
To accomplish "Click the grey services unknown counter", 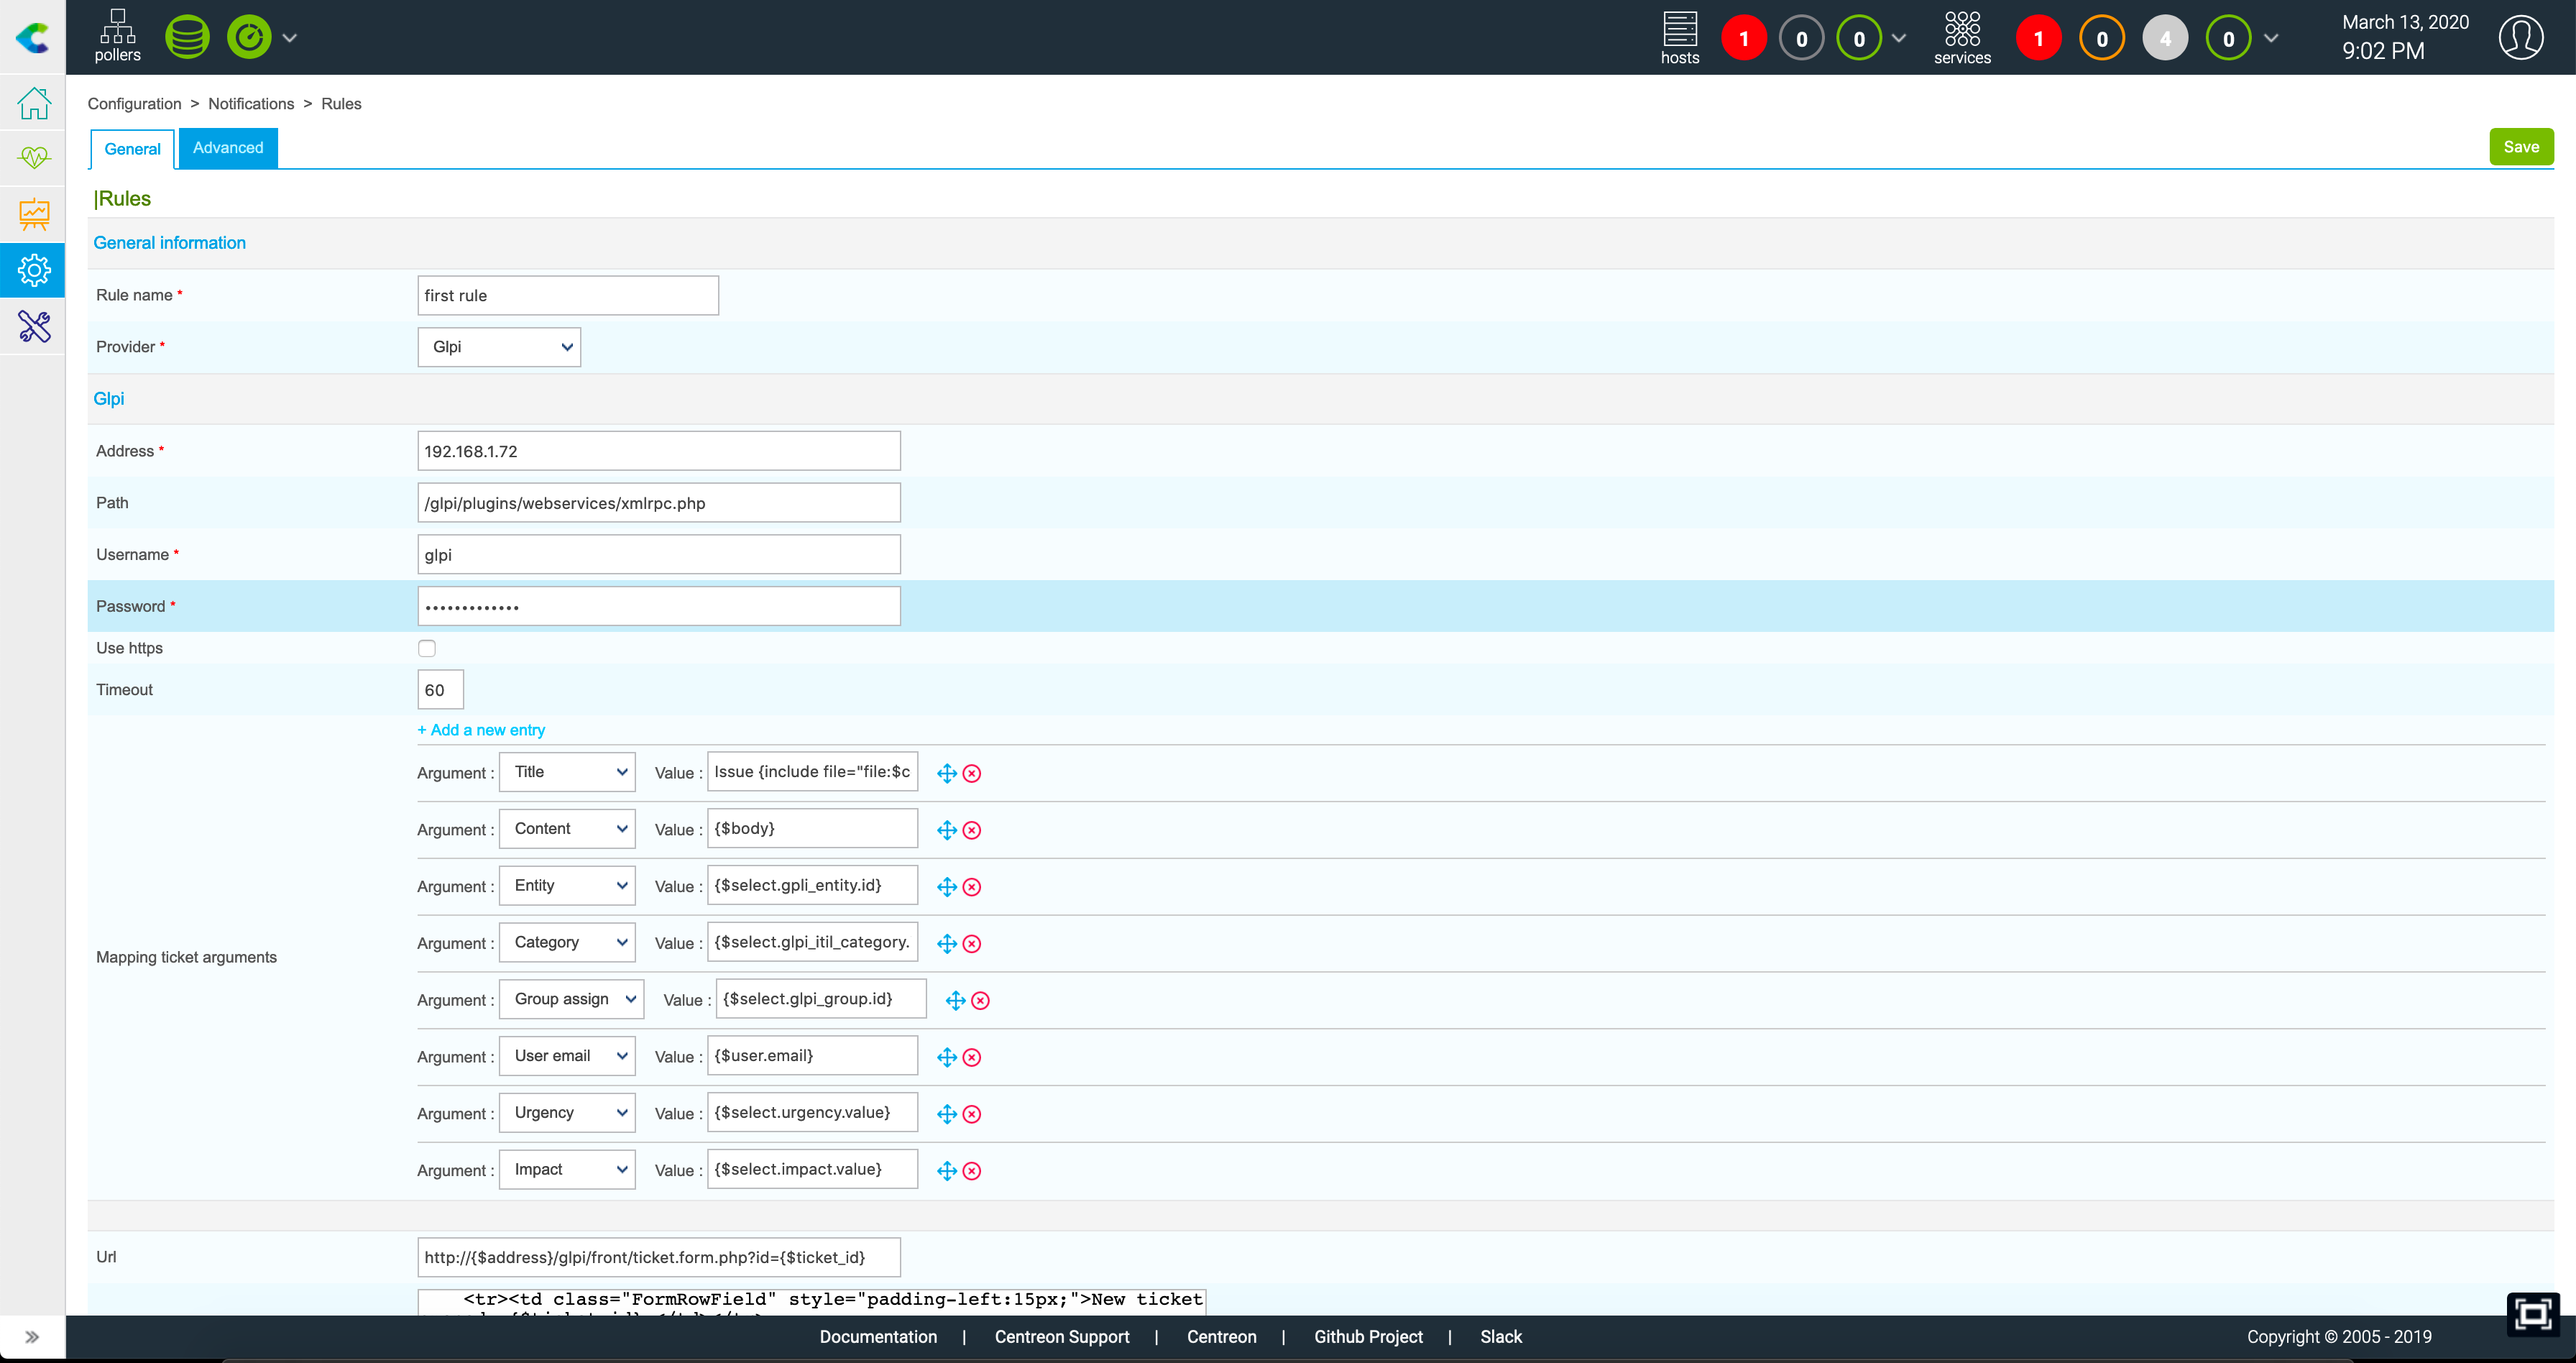I will tap(2165, 39).
